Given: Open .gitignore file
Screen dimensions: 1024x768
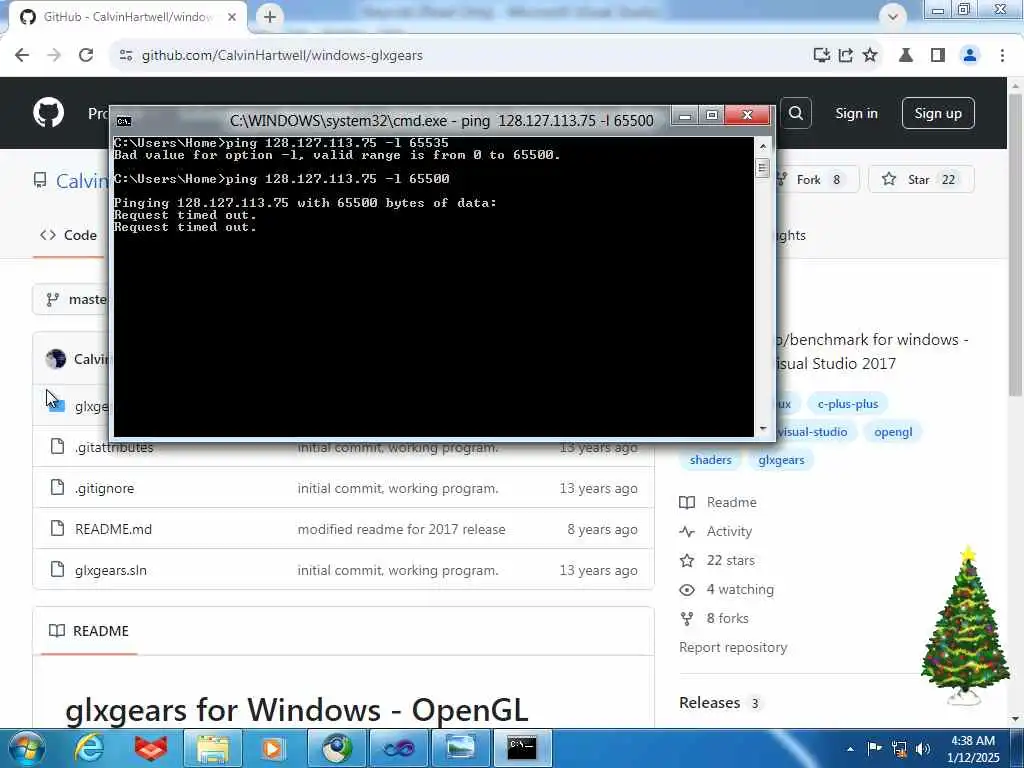Looking at the screenshot, I should coord(104,488).
